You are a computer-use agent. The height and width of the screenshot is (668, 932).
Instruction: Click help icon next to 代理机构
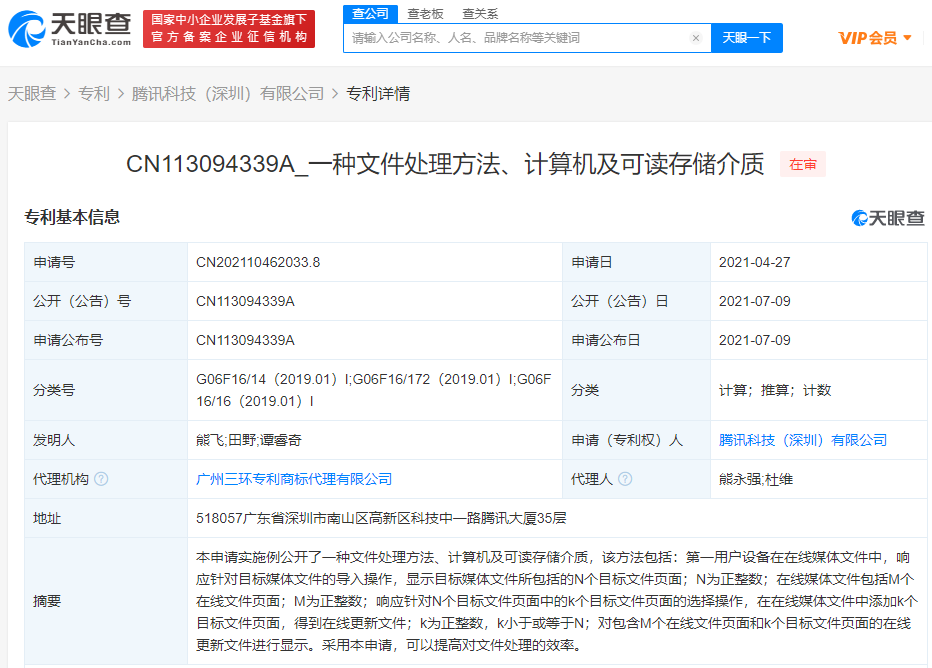click(101, 479)
